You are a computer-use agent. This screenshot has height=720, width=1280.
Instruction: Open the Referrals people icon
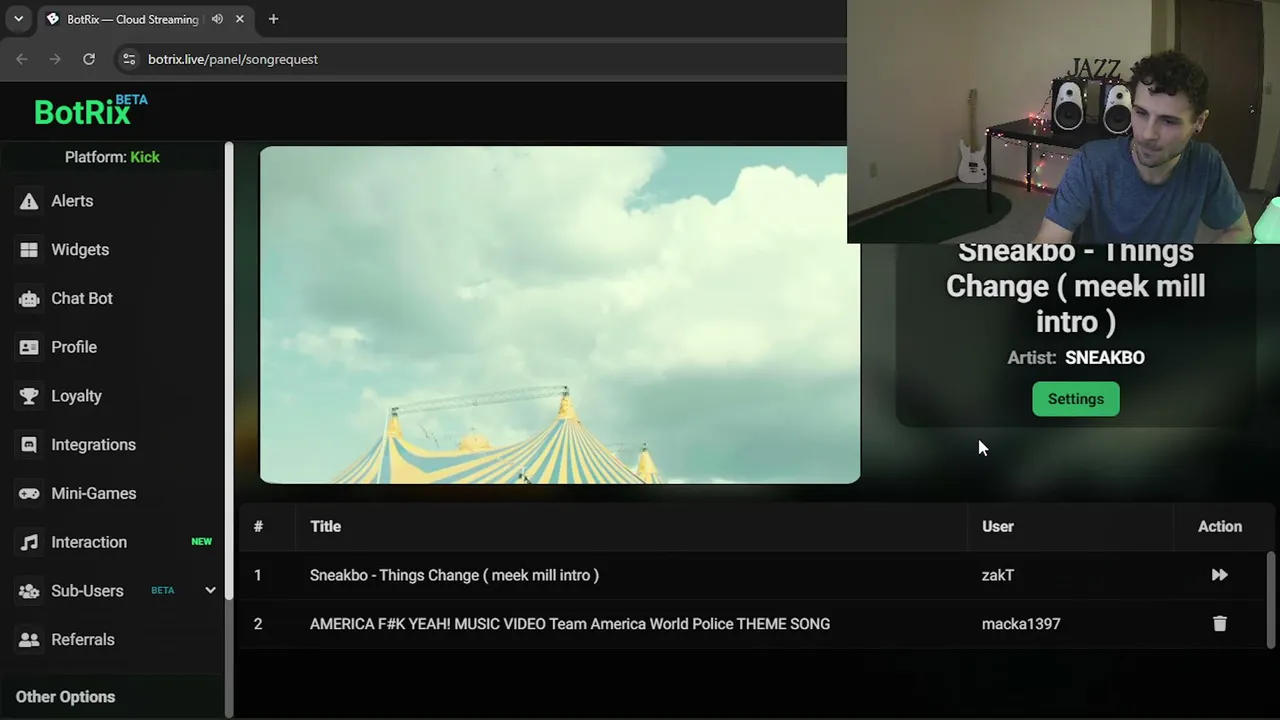(29, 640)
